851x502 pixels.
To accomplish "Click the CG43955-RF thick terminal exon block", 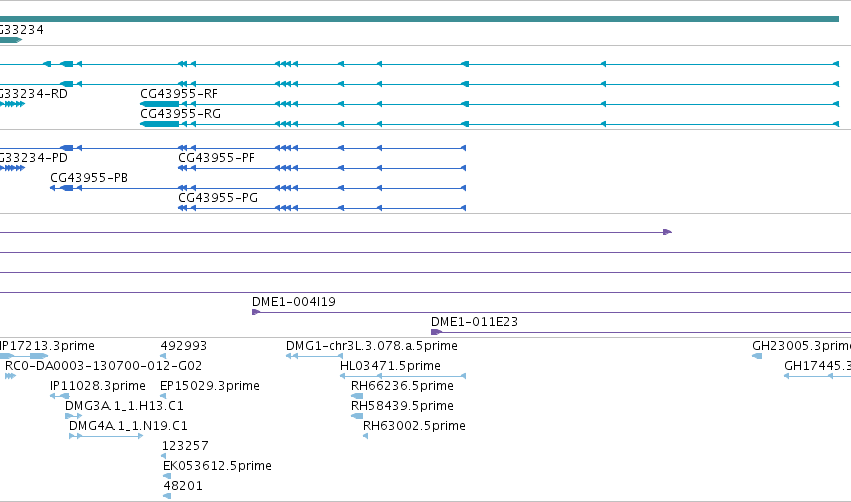I will coord(160,104).
